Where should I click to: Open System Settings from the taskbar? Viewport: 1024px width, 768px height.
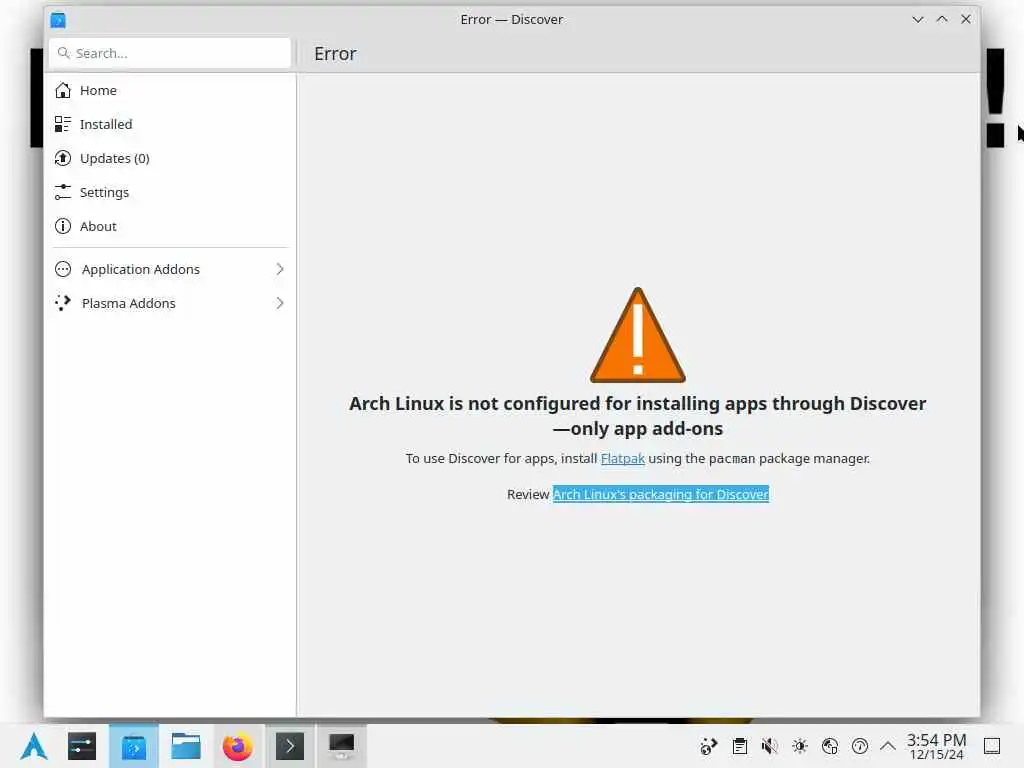(82, 746)
